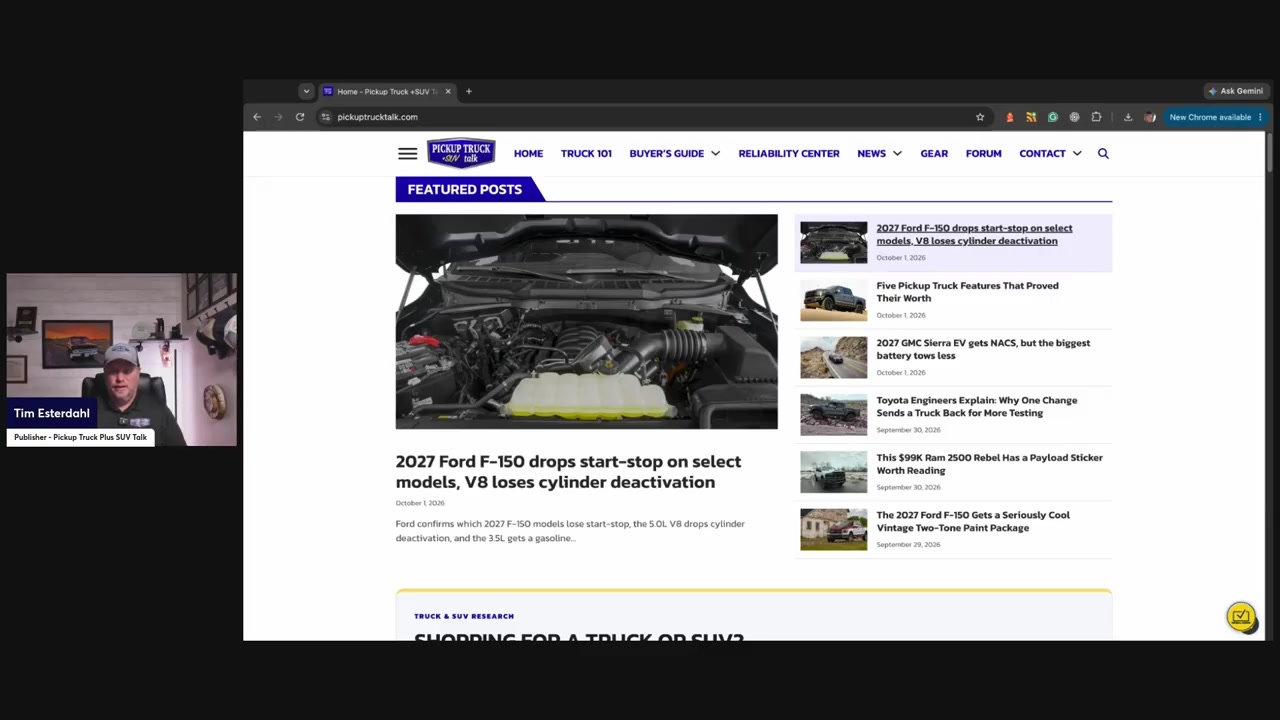Open the red chess-piece extension icon
The image size is (1280, 720).
[1009, 117]
